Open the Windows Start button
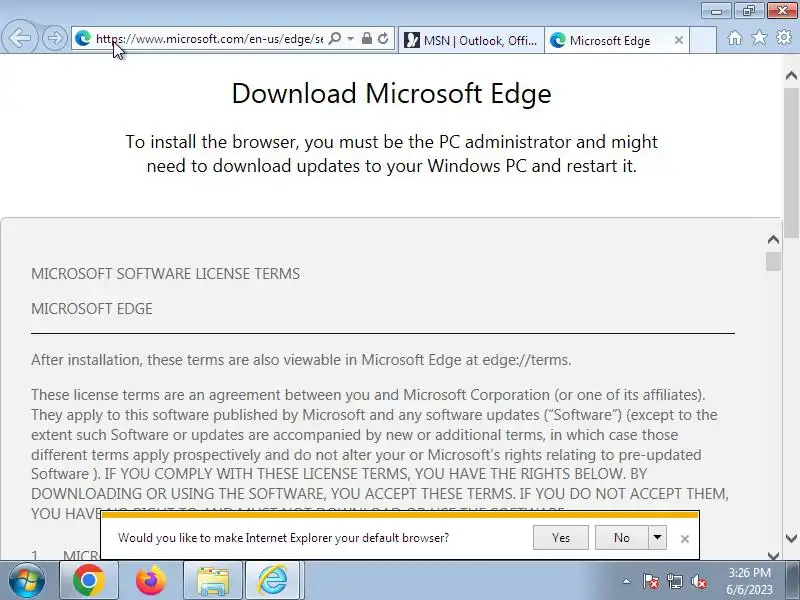800x600 pixels. (27, 580)
